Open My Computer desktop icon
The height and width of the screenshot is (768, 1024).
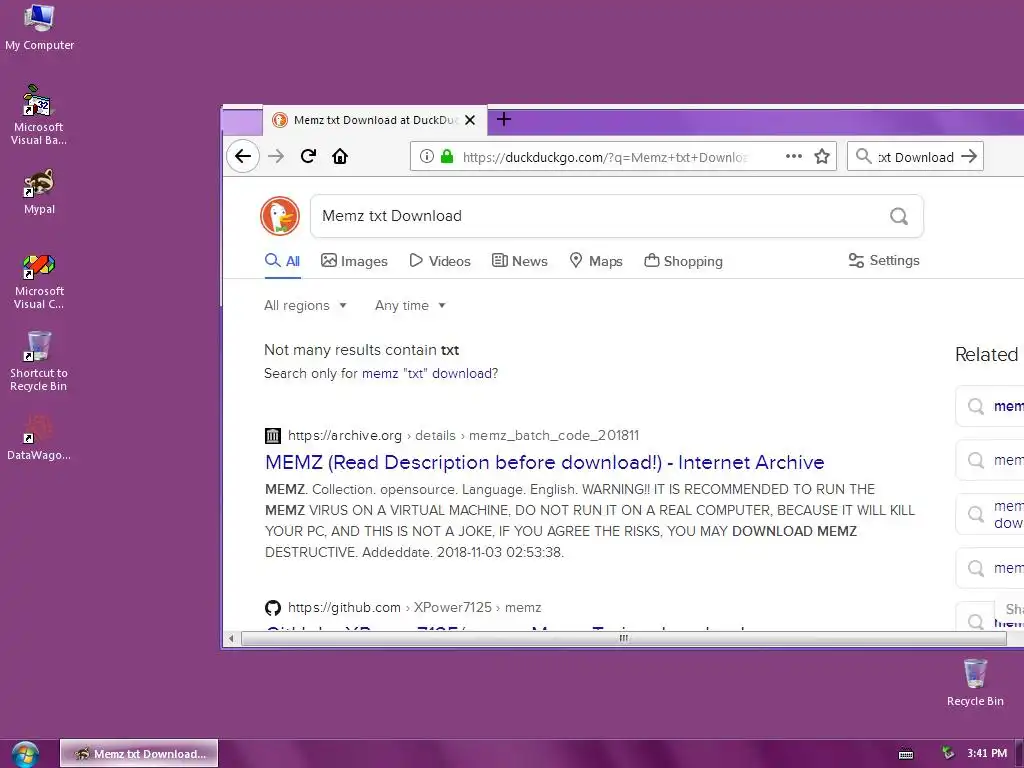(x=39, y=27)
